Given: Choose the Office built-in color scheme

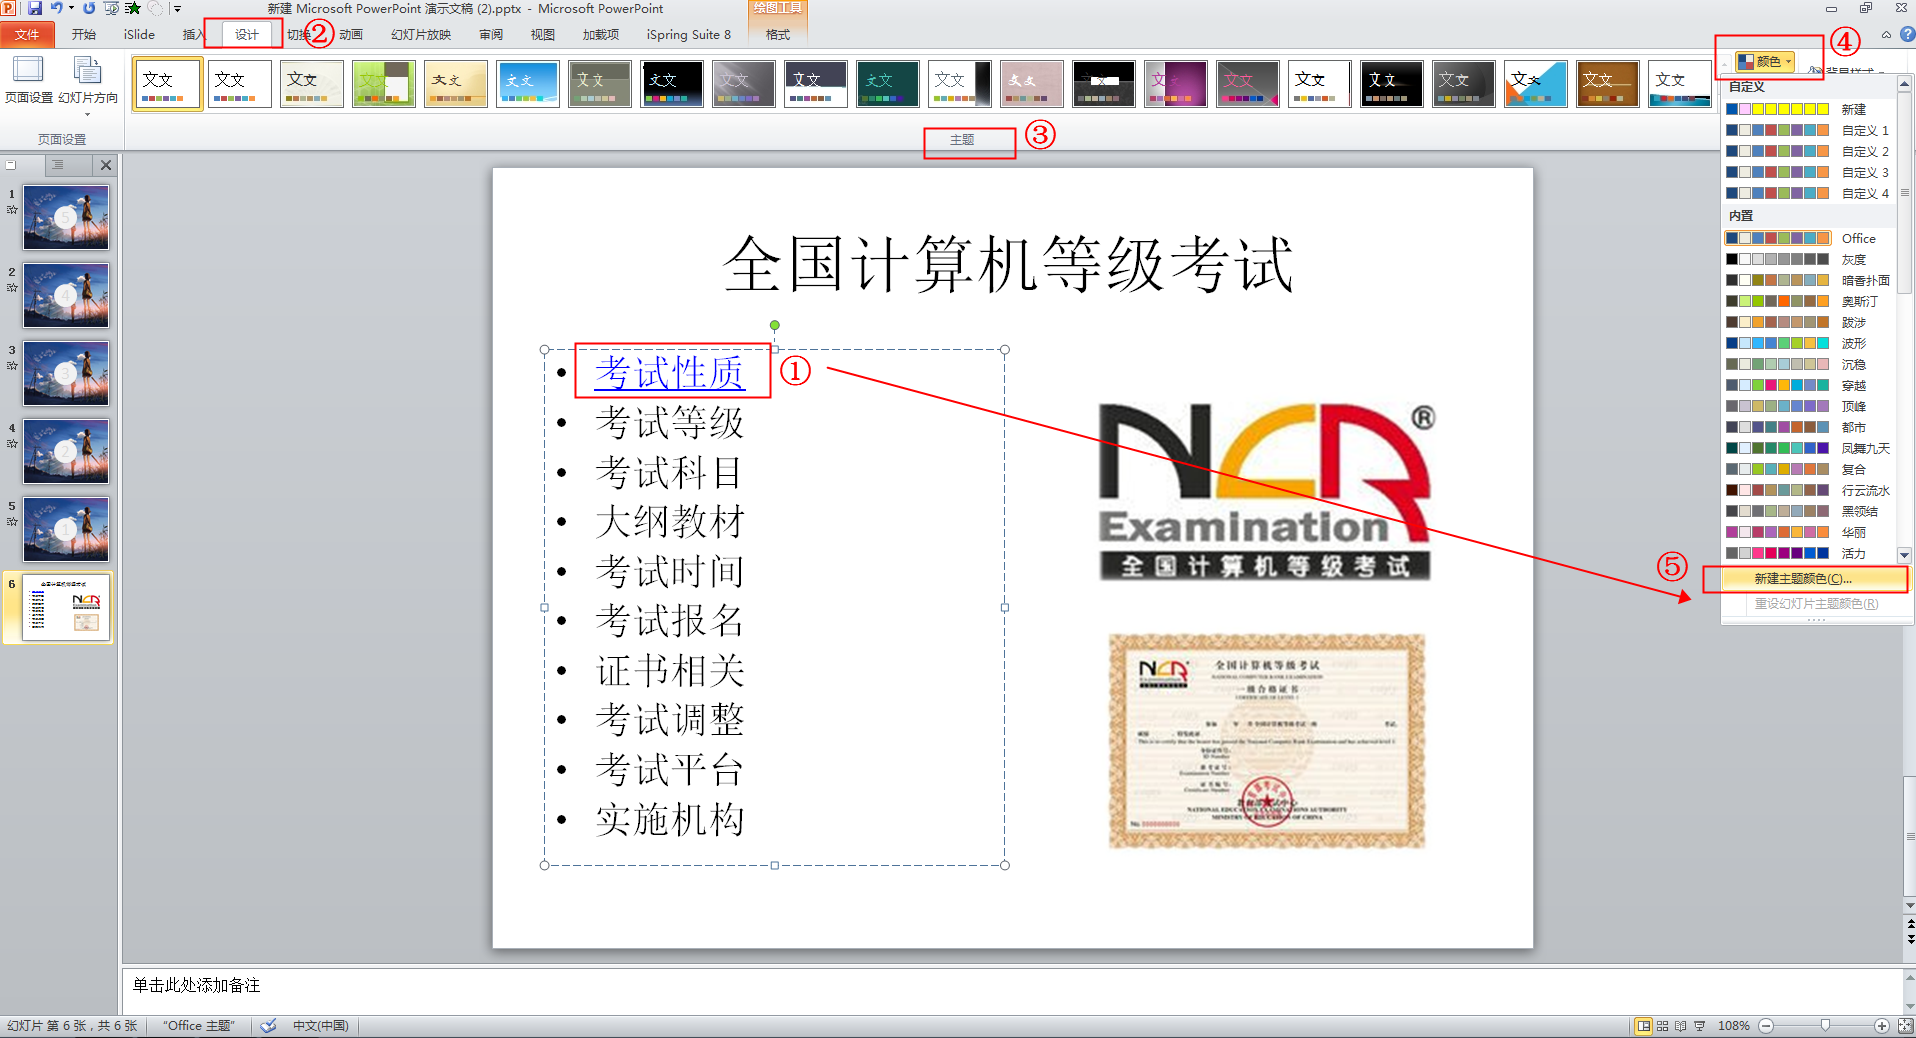Looking at the screenshot, I should tap(1808, 238).
